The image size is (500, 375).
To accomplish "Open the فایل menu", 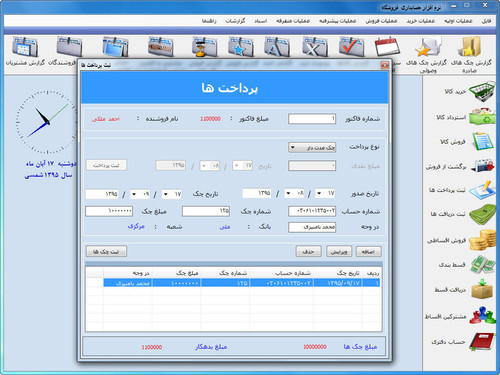I will pos(486,21).
